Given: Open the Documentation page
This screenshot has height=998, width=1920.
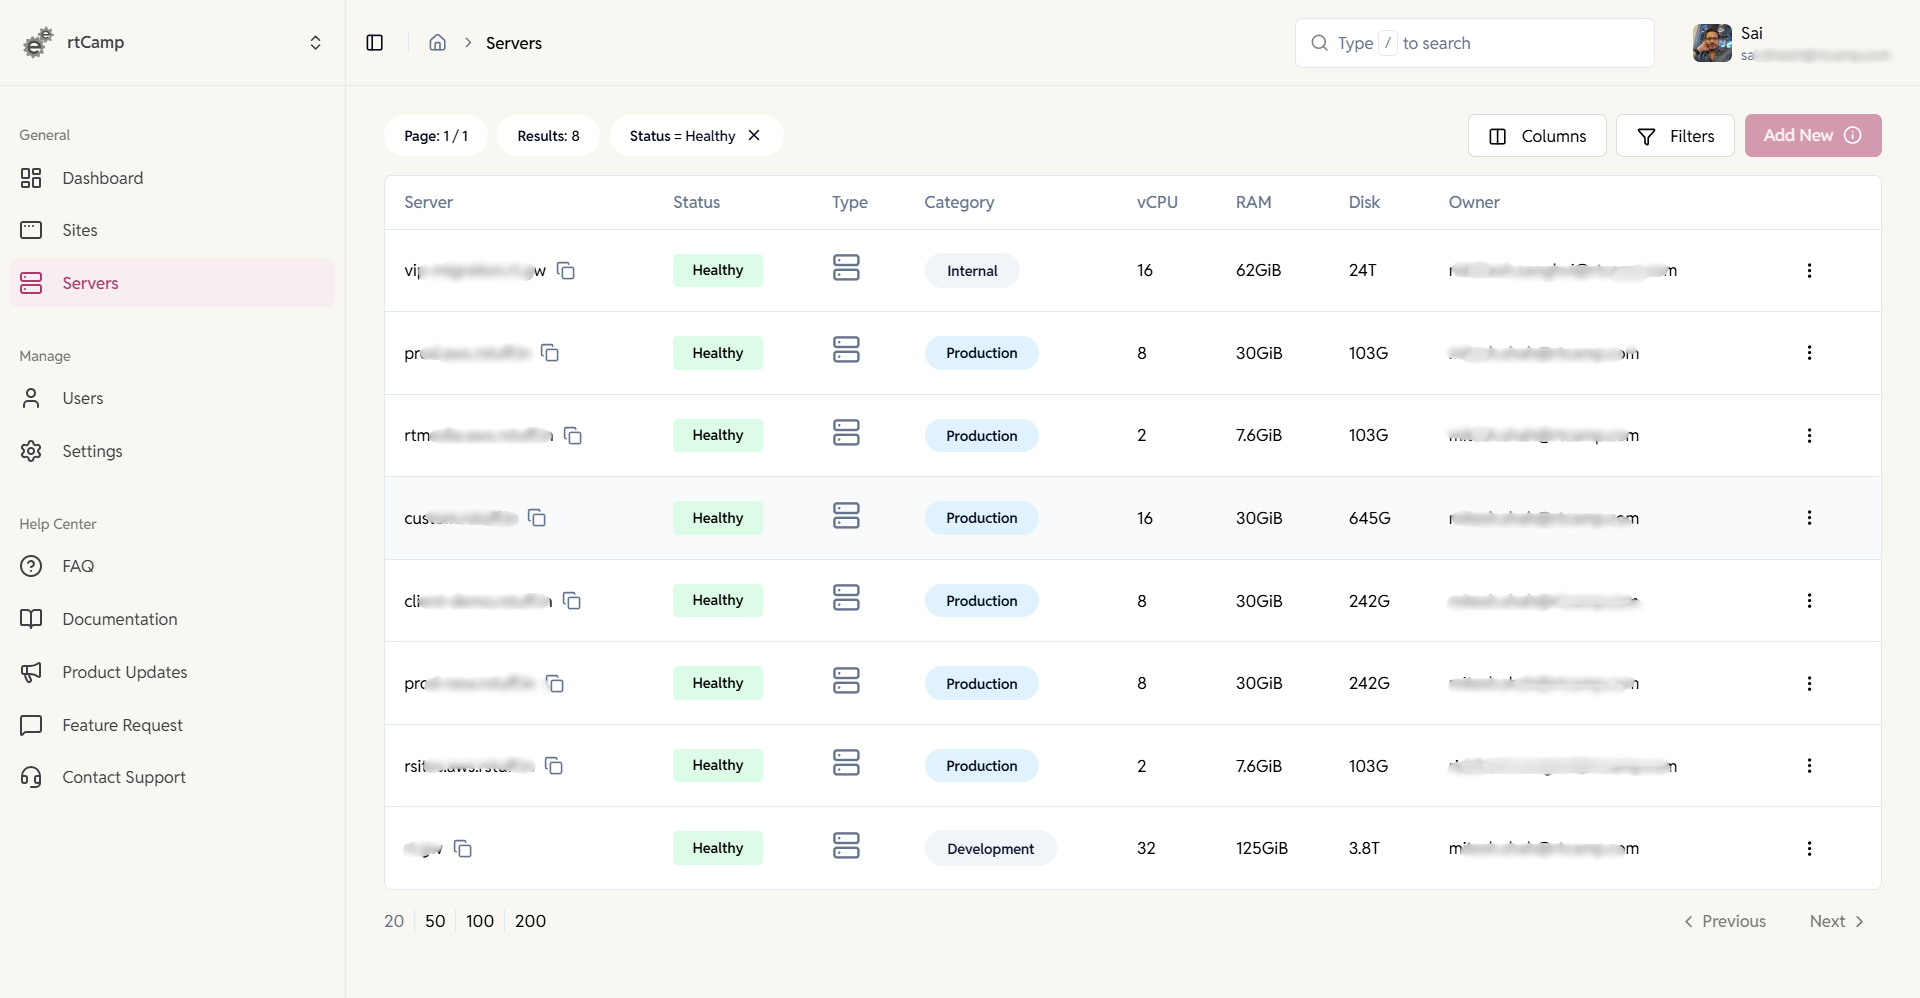Looking at the screenshot, I should (119, 619).
